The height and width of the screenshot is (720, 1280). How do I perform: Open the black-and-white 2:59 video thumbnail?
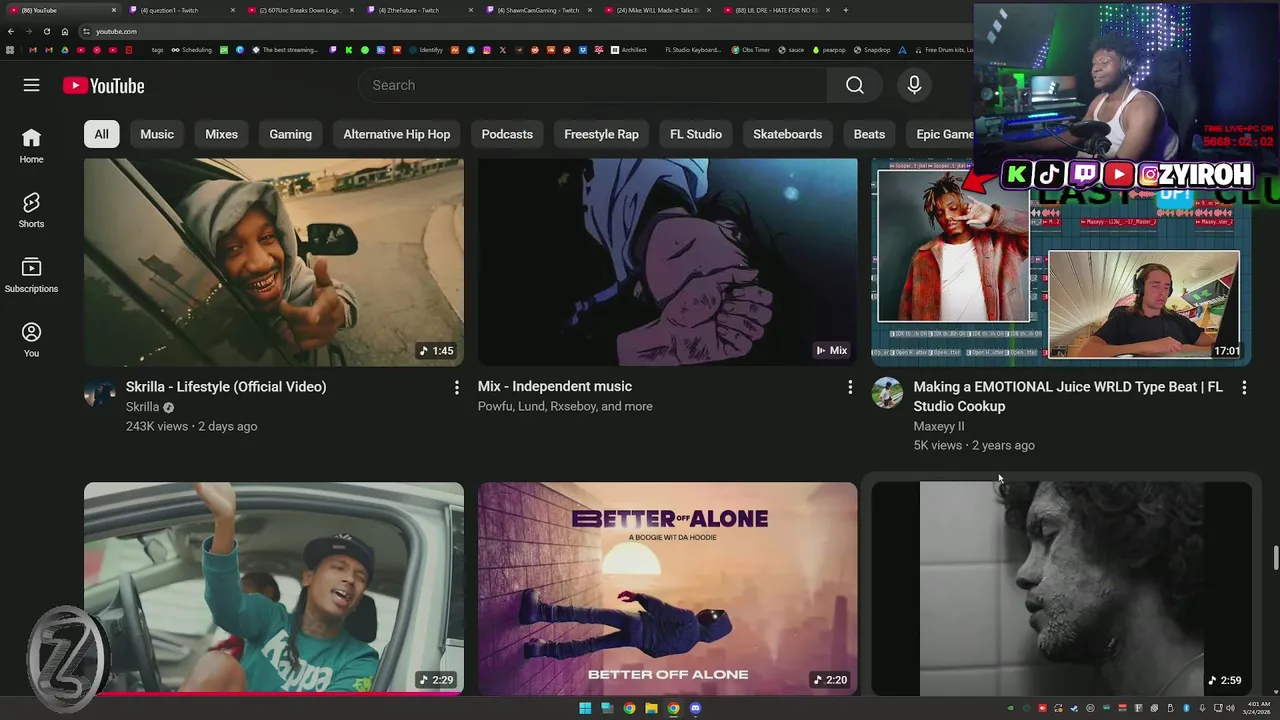point(1061,588)
